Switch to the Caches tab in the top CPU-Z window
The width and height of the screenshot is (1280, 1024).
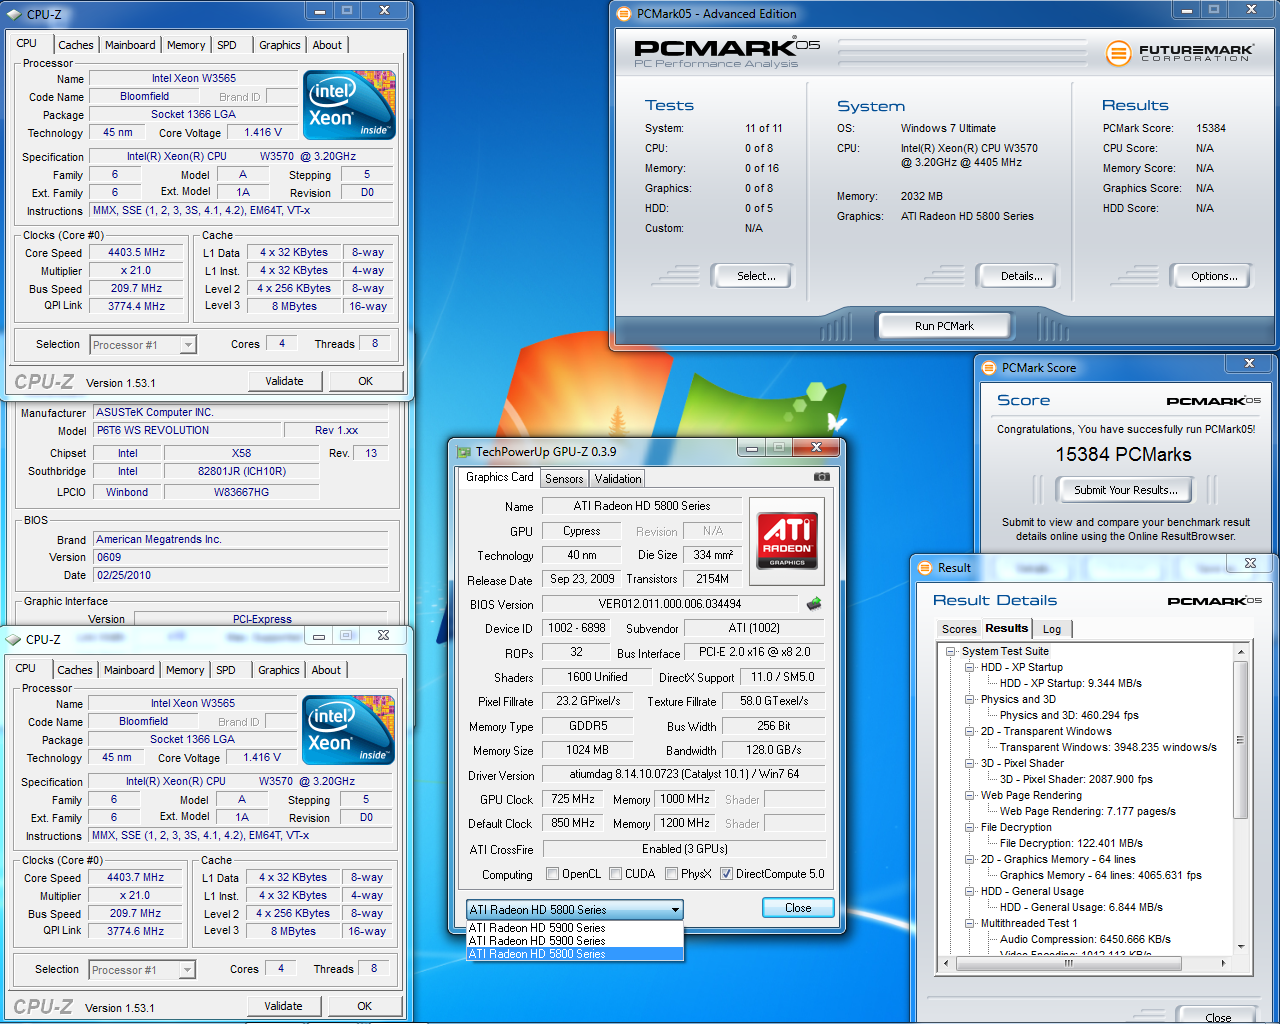76,45
